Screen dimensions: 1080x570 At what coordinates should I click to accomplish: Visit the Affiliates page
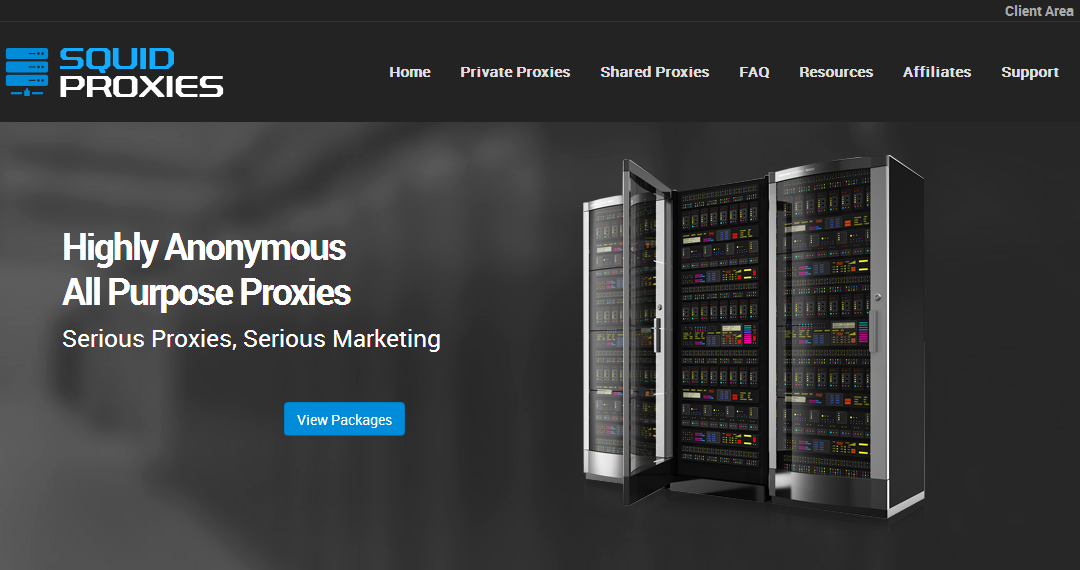point(937,72)
